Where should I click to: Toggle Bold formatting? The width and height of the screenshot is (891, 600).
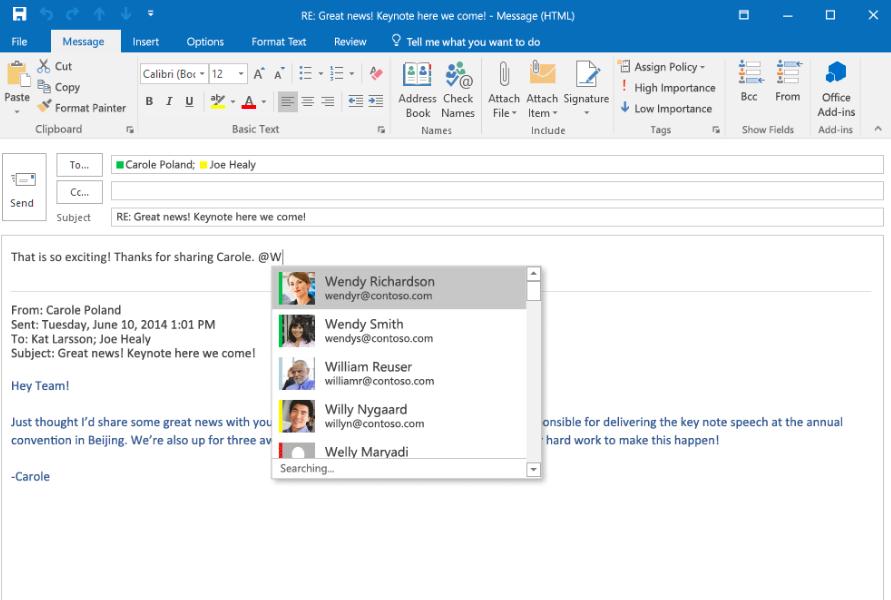point(149,101)
